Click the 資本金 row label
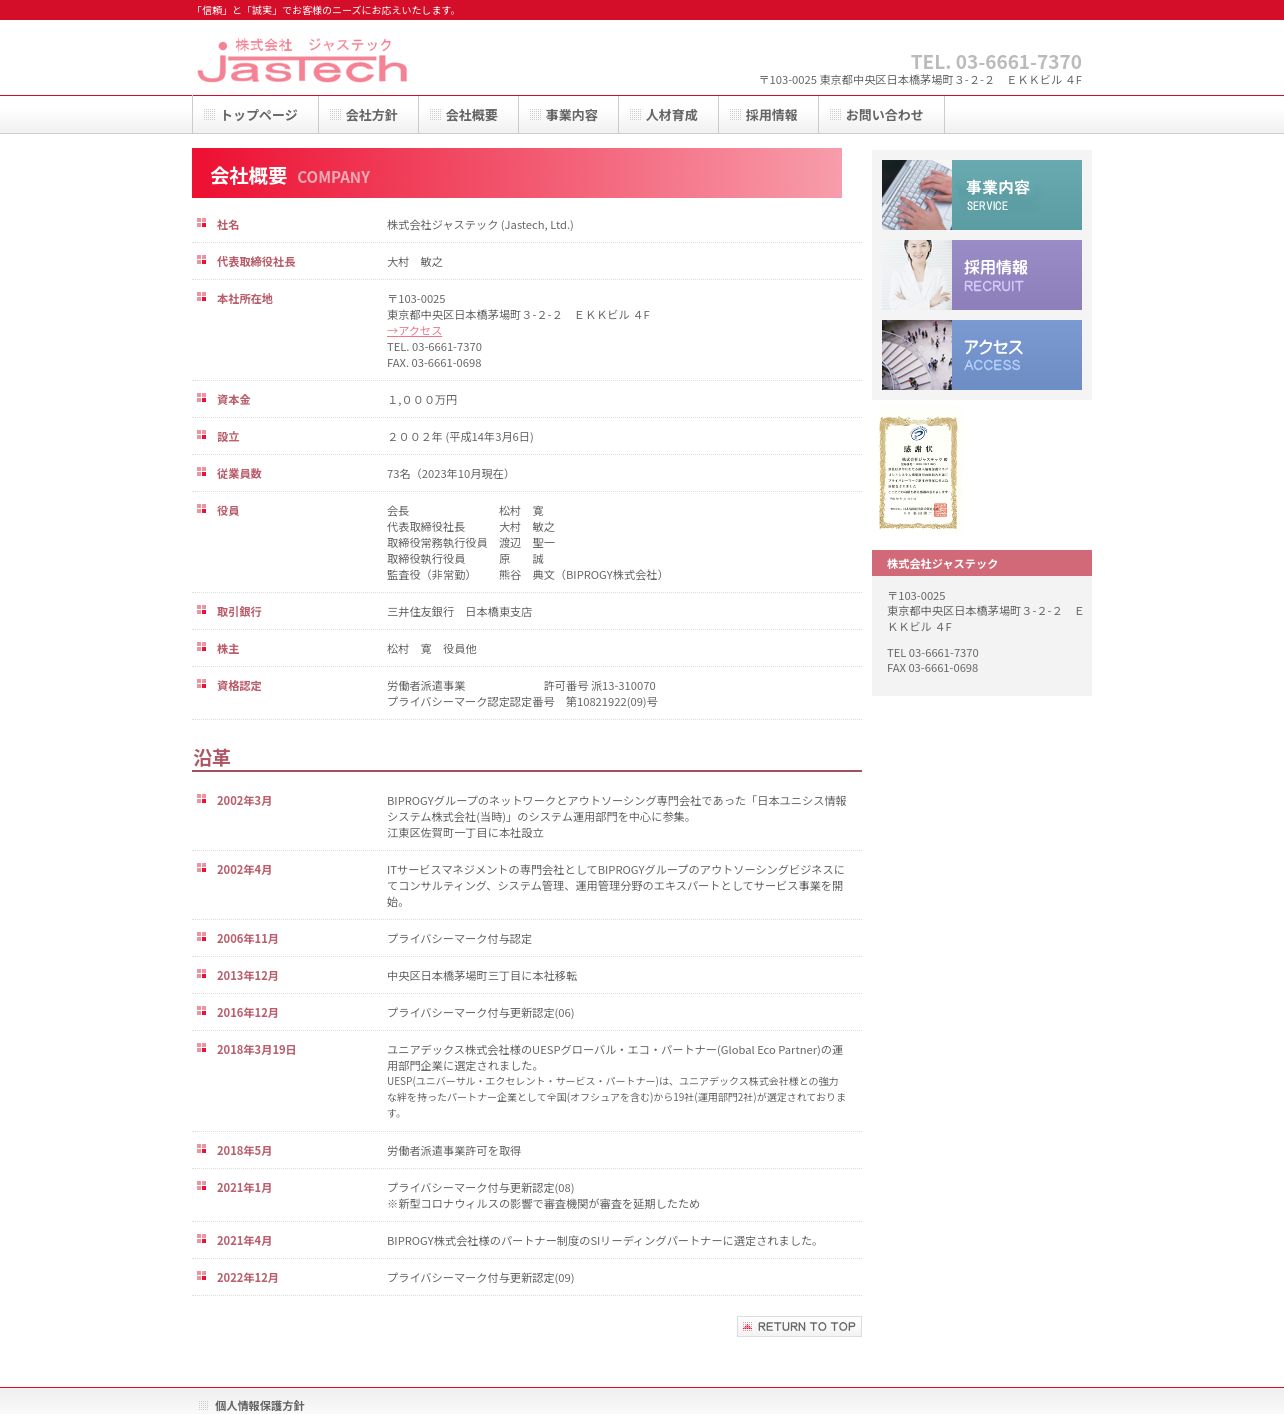This screenshot has width=1284, height=1414. click(234, 400)
